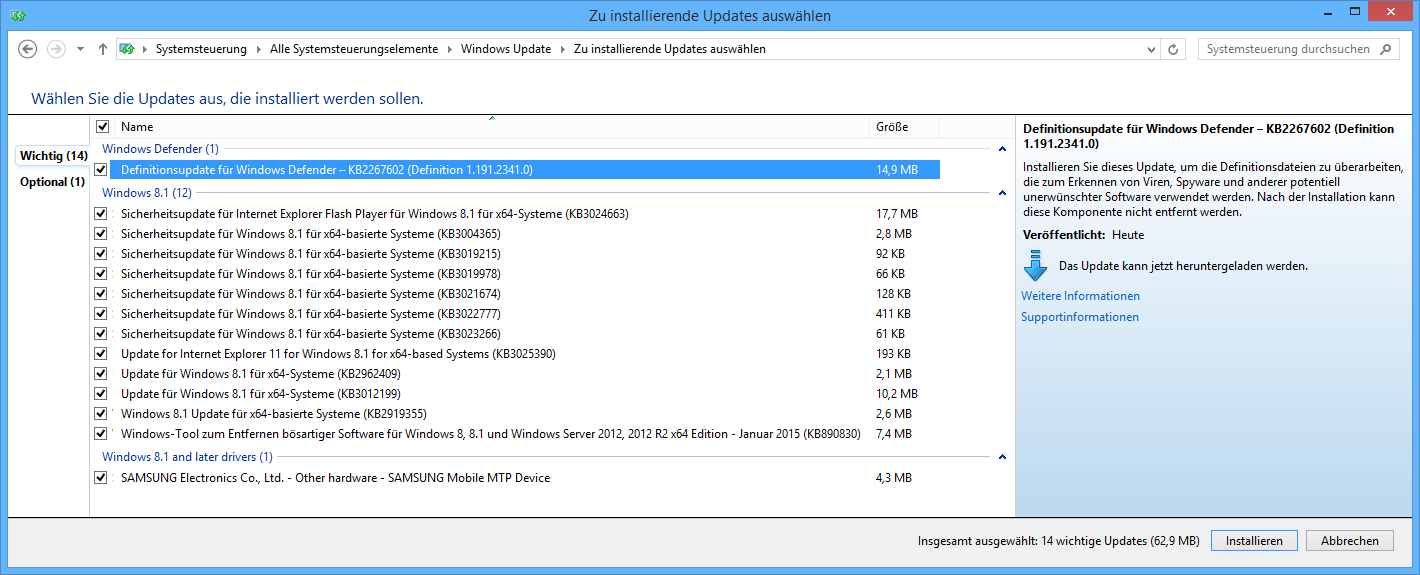Switch to the Wichtig (14) tab
Viewport: 1420px width, 575px height.
[53, 156]
